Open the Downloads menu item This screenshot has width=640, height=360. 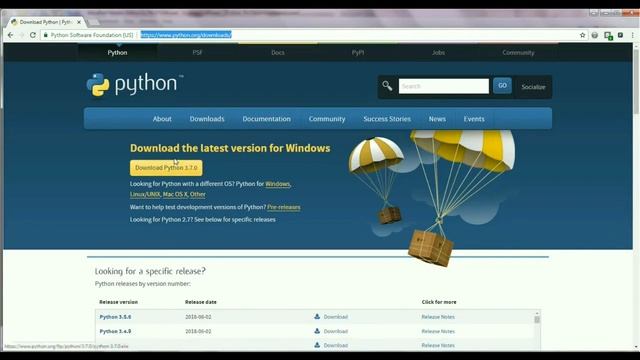pyautogui.click(x=207, y=119)
